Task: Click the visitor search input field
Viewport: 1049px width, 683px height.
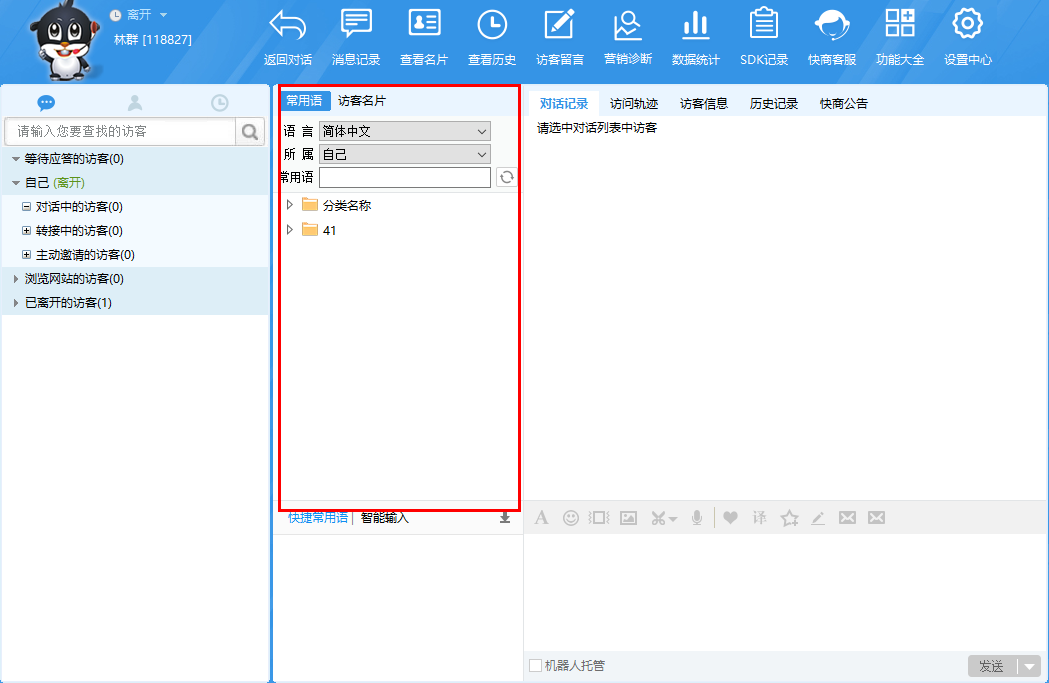Action: (120, 131)
